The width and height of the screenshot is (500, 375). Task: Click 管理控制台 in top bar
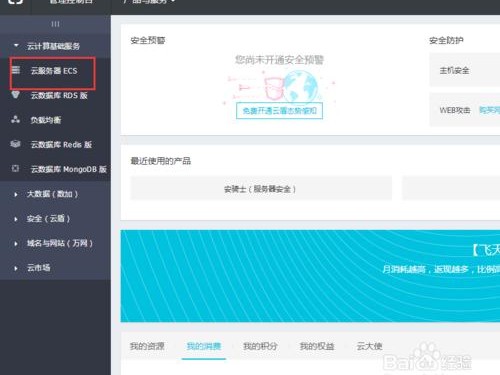click(x=71, y=2)
